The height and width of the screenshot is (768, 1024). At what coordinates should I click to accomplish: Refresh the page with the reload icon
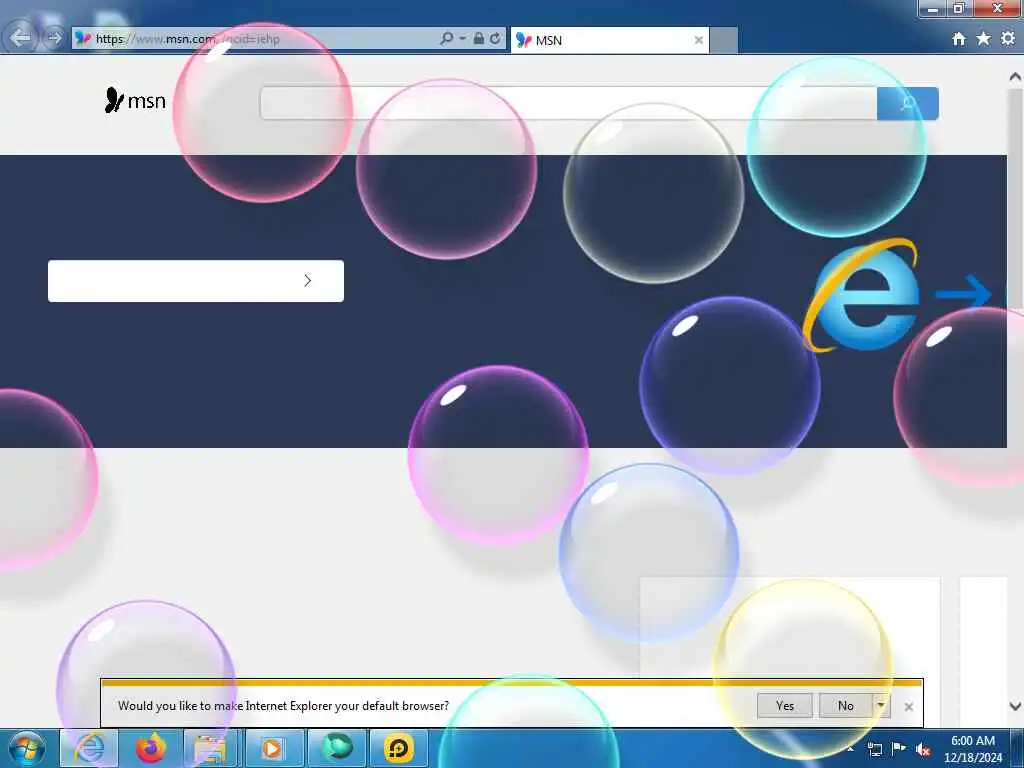click(x=496, y=39)
